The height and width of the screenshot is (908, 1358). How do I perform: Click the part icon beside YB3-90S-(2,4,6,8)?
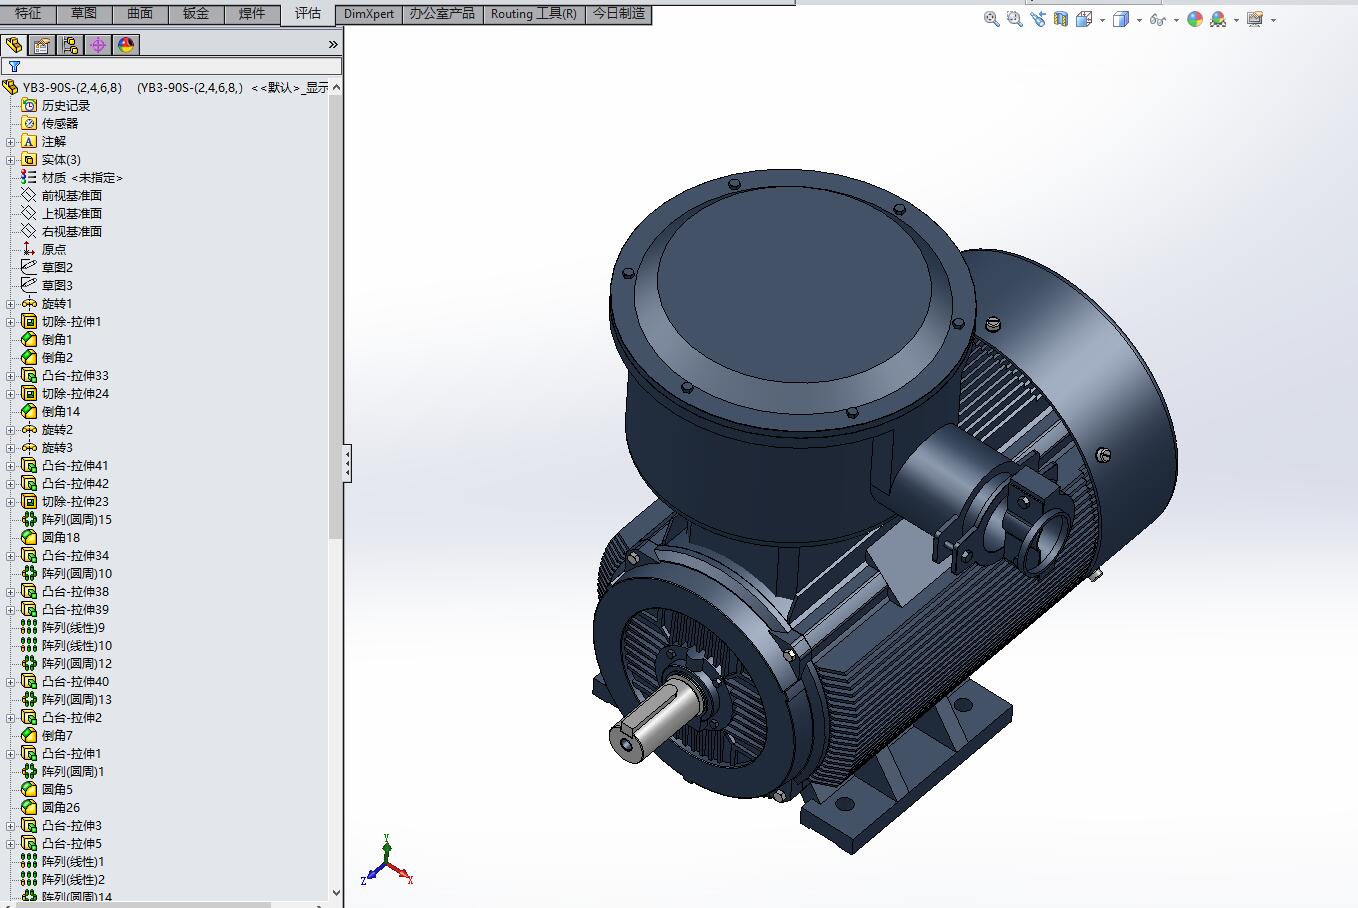[x=11, y=87]
